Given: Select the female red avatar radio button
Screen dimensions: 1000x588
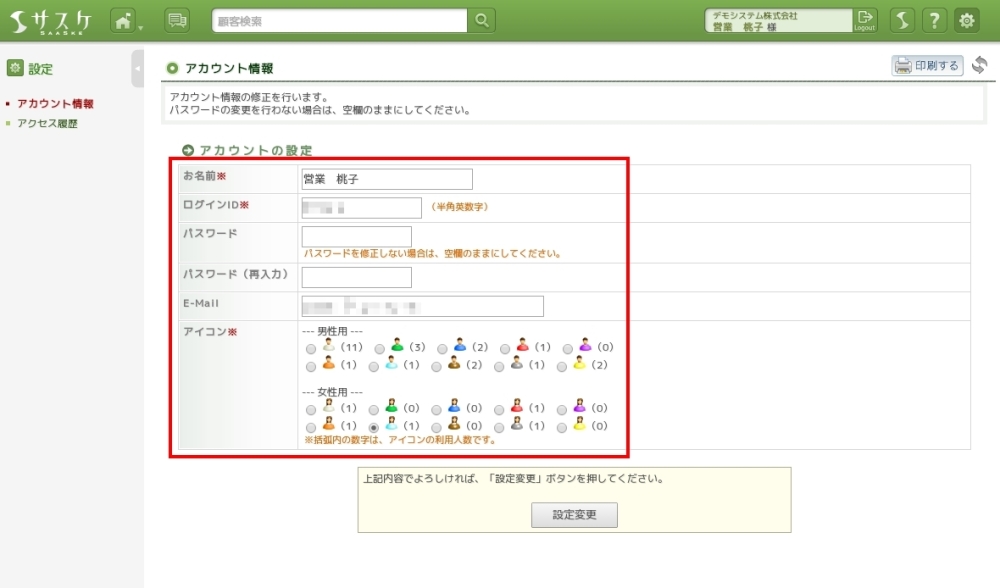Looking at the screenshot, I should click(x=505, y=410).
